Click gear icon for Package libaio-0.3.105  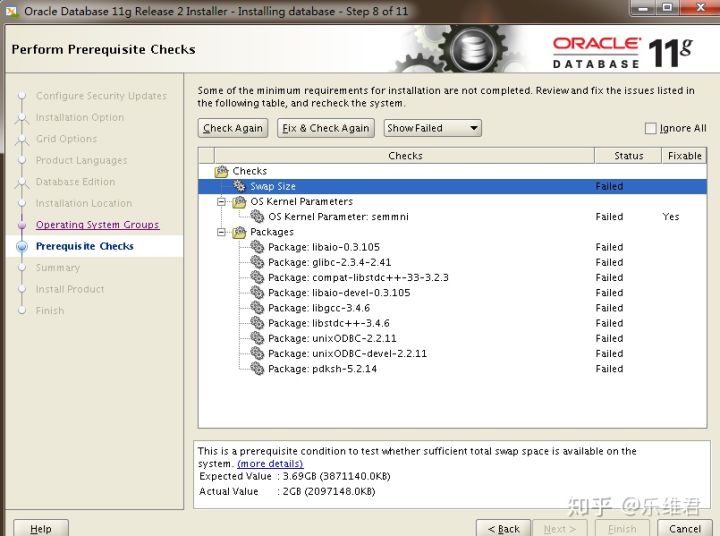[x=257, y=247]
